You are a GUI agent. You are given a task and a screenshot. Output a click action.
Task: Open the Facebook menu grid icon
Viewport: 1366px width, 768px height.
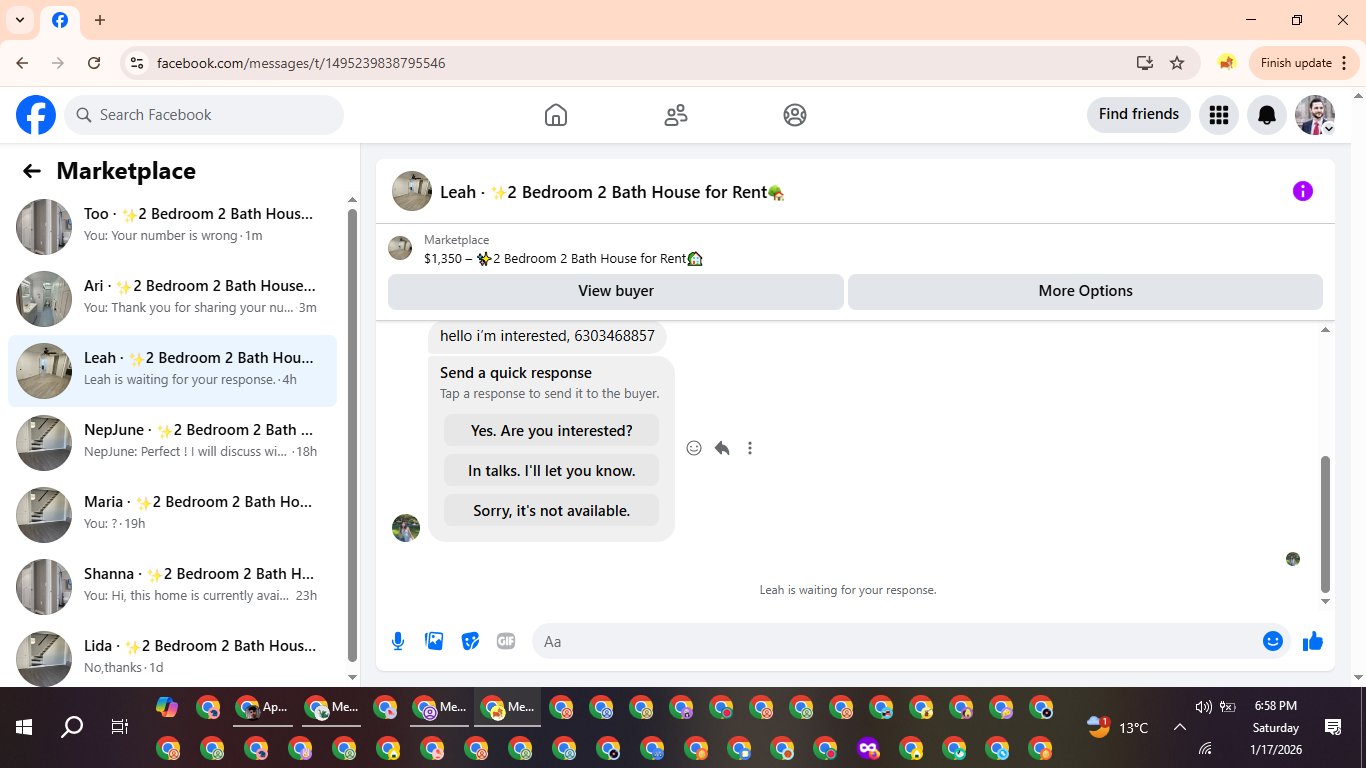point(1218,115)
